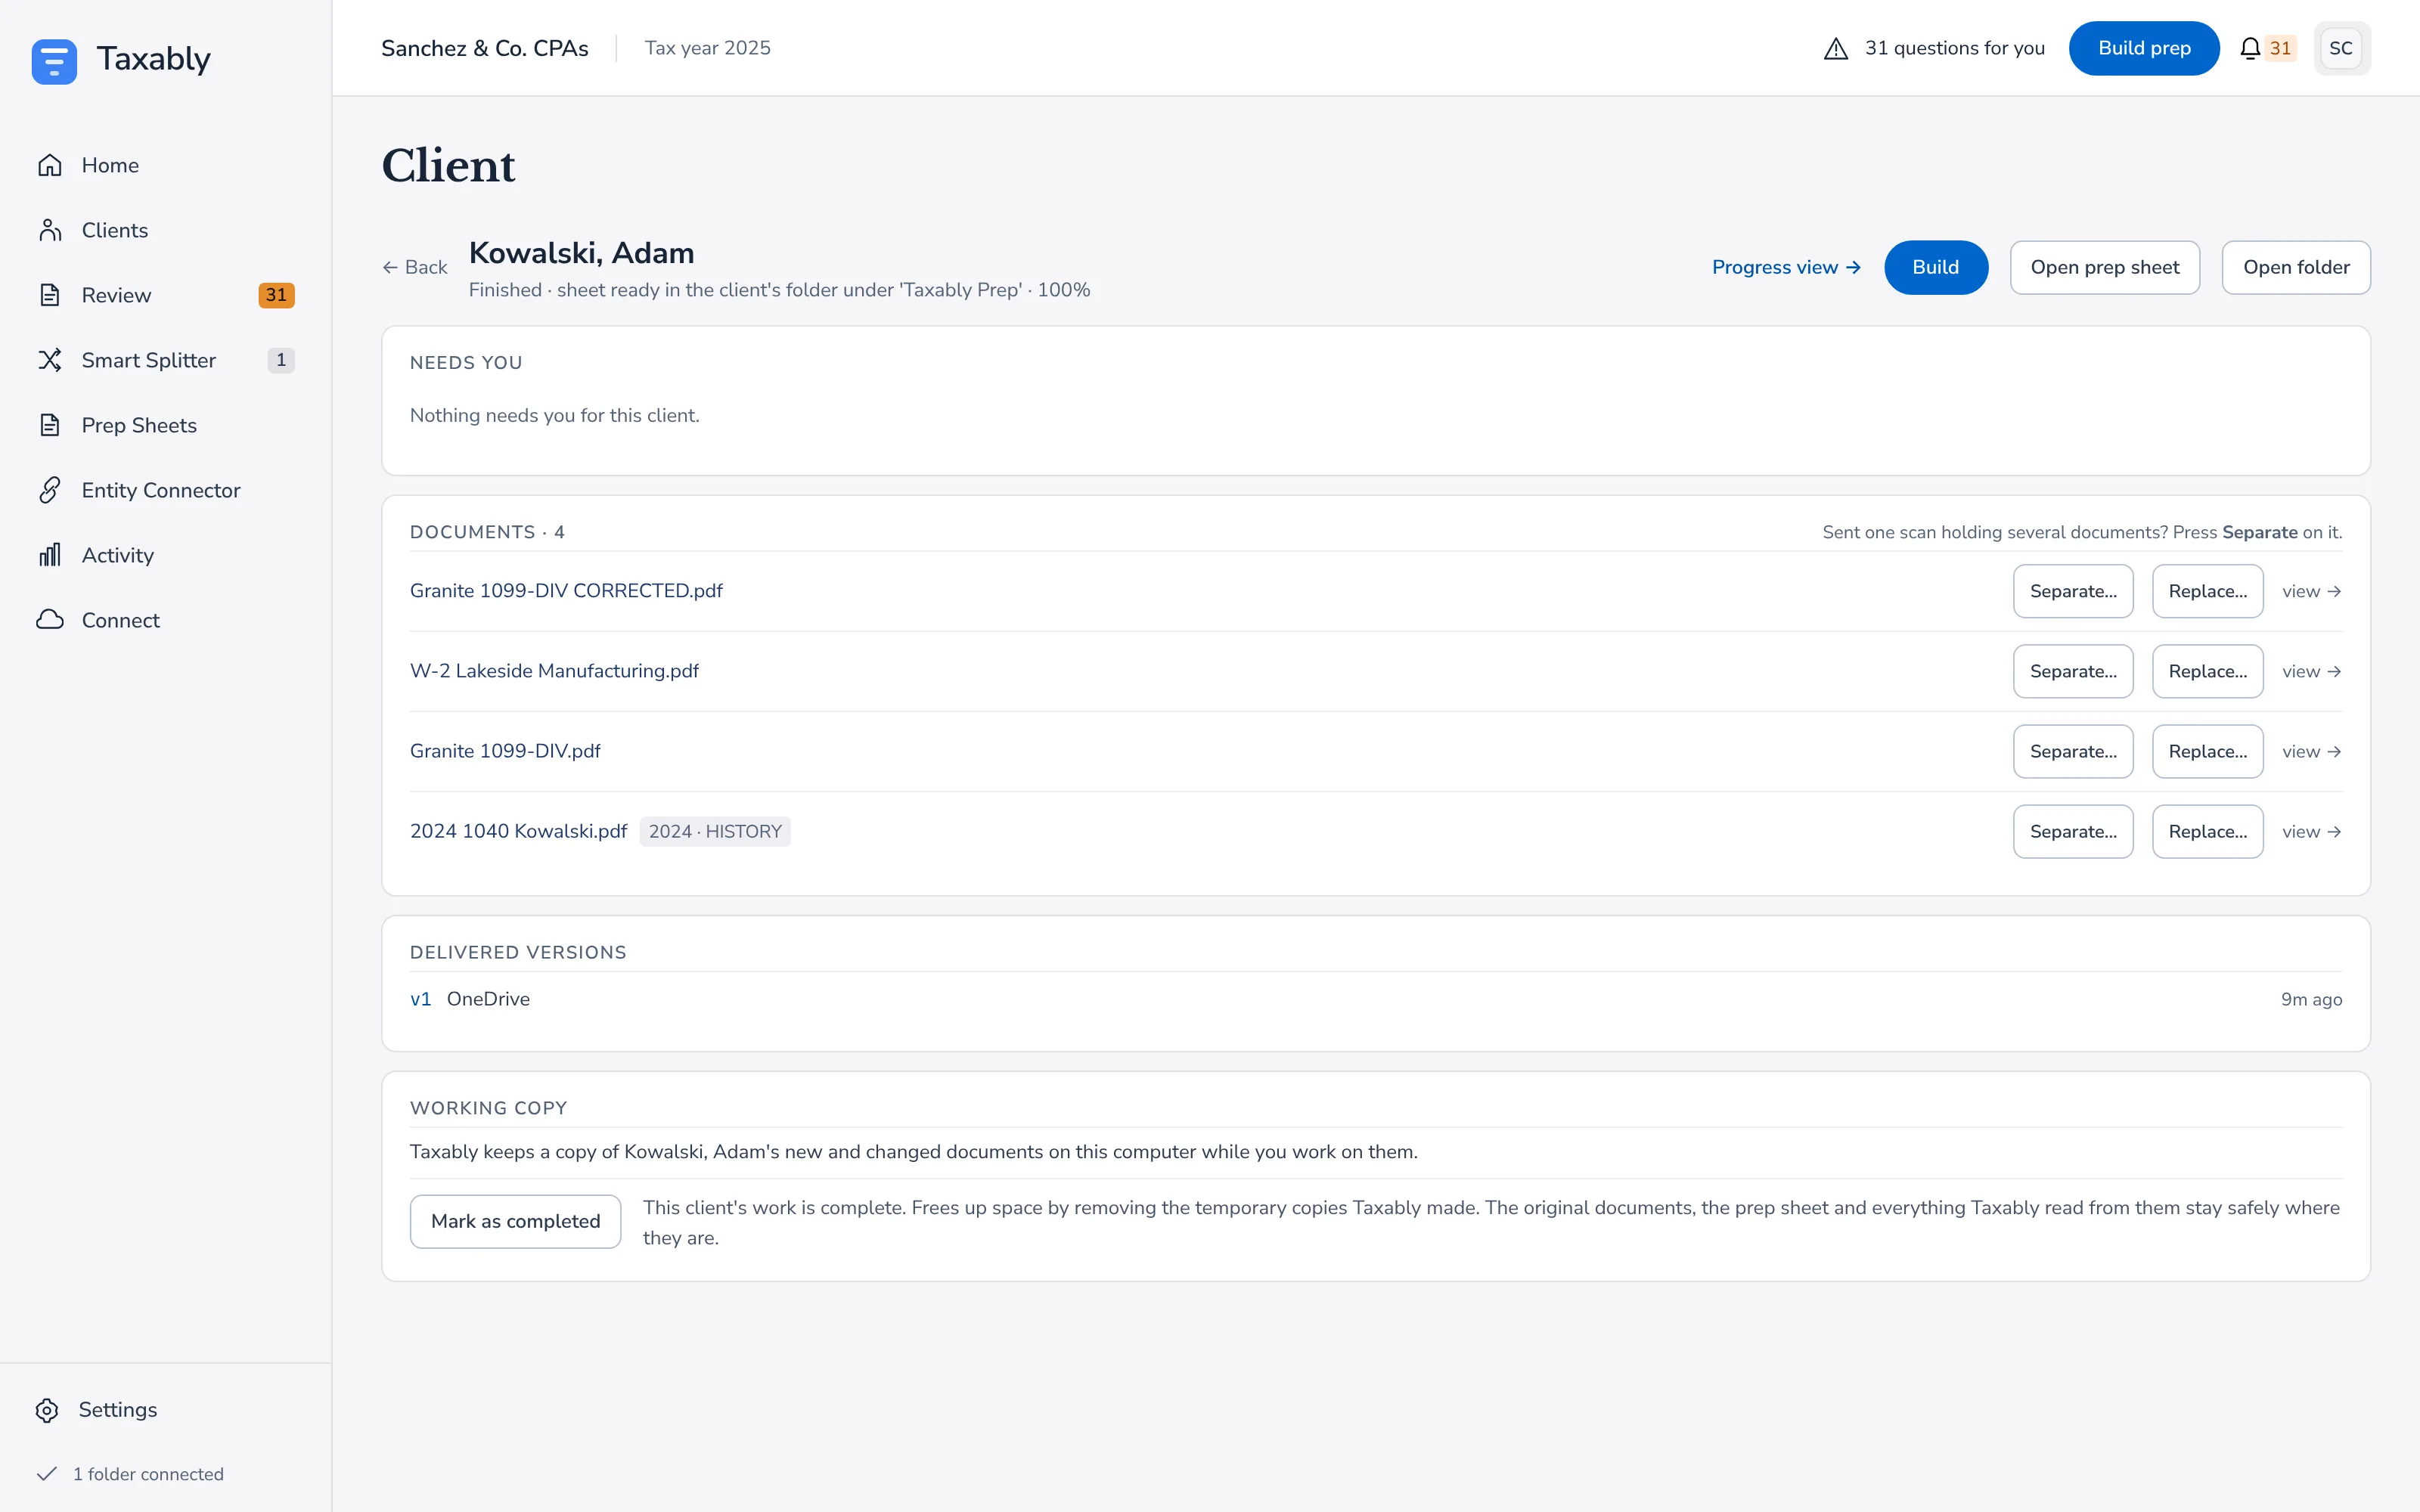Go Back to the client list

[415, 267]
